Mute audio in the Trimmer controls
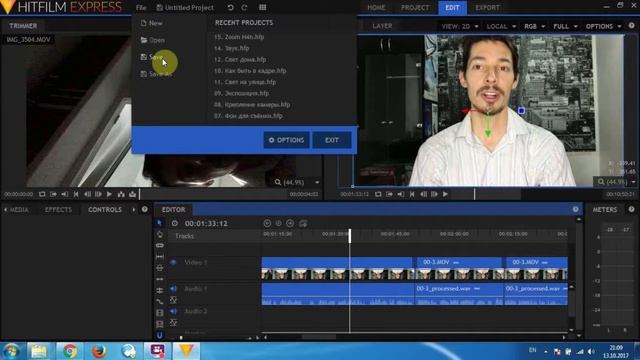 click(64, 194)
